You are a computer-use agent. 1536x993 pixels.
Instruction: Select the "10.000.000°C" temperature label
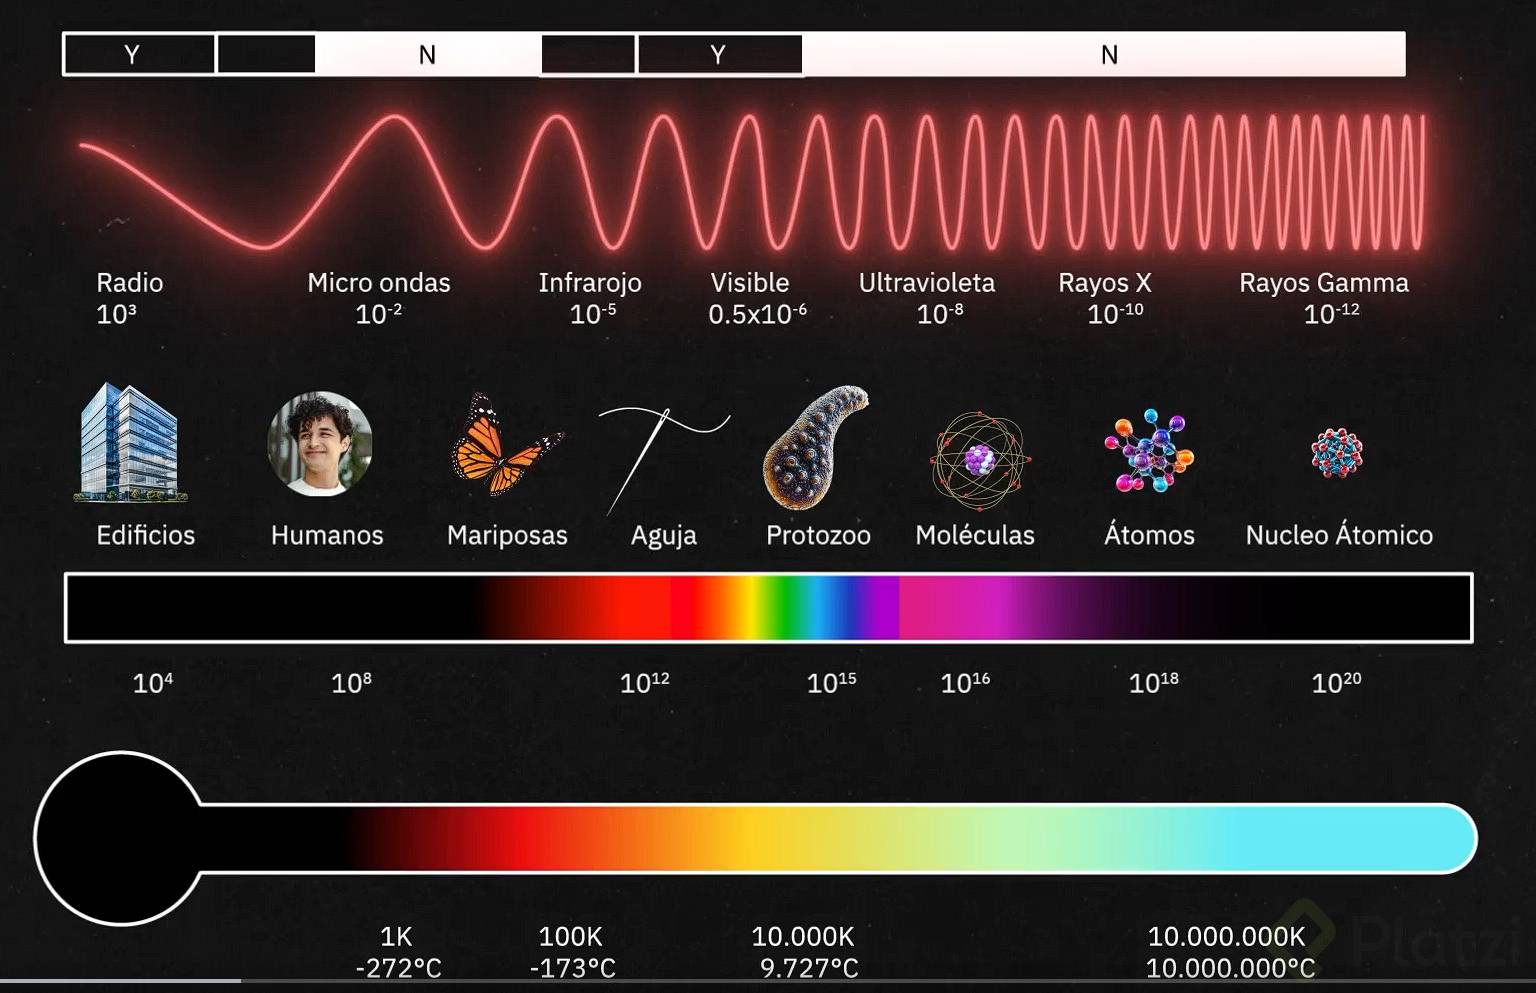1230,968
